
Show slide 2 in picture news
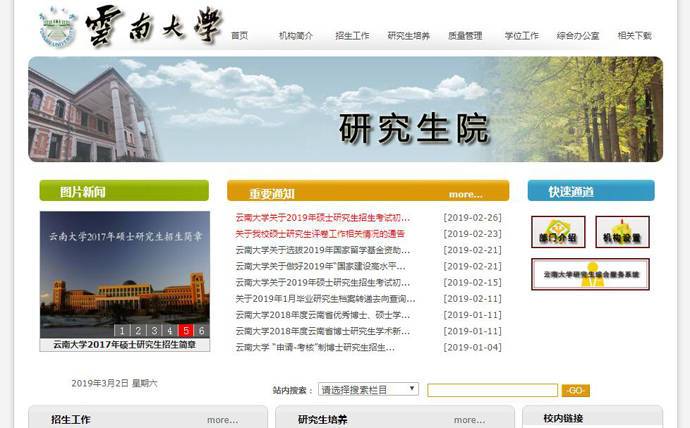[138, 330]
